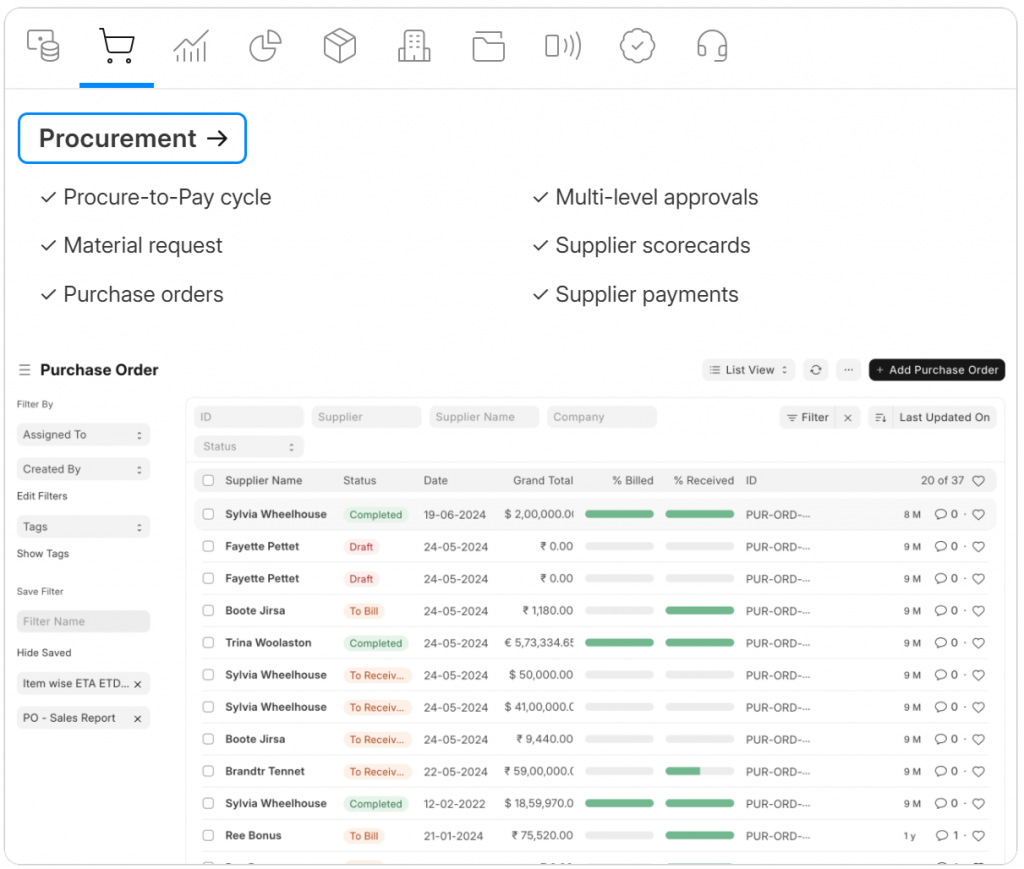Click % Billed progress bar for Sylvia Wheelhouse

pos(619,514)
